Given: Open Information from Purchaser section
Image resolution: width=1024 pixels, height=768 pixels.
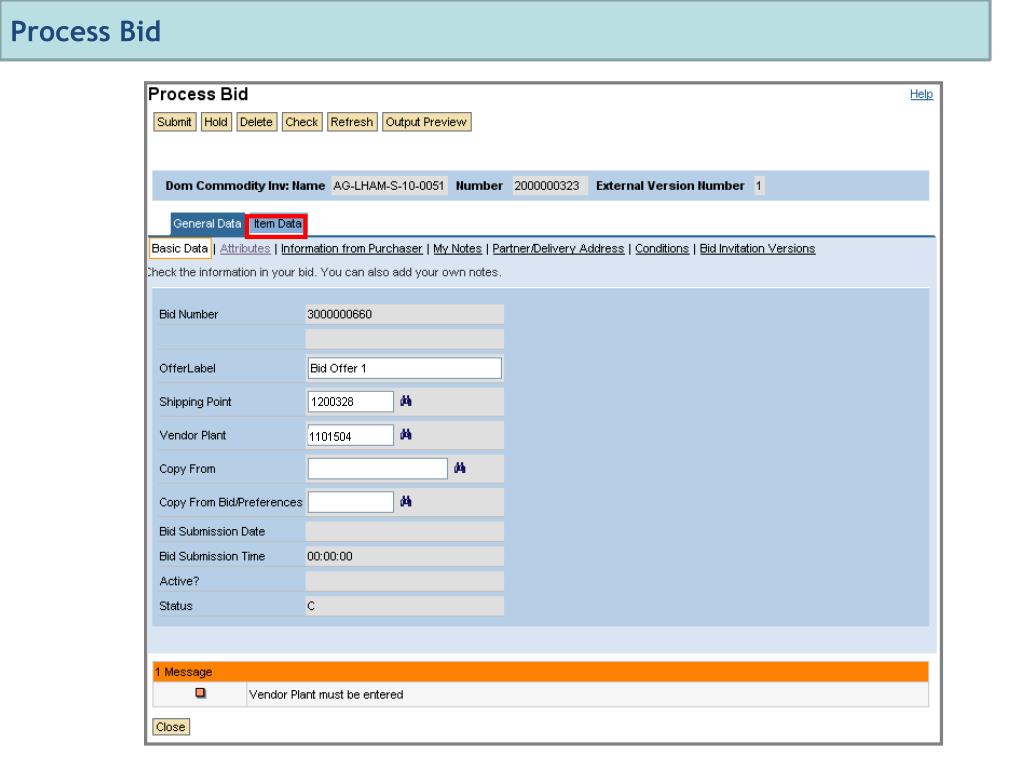Looking at the screenshot, I should click(350, 249).
